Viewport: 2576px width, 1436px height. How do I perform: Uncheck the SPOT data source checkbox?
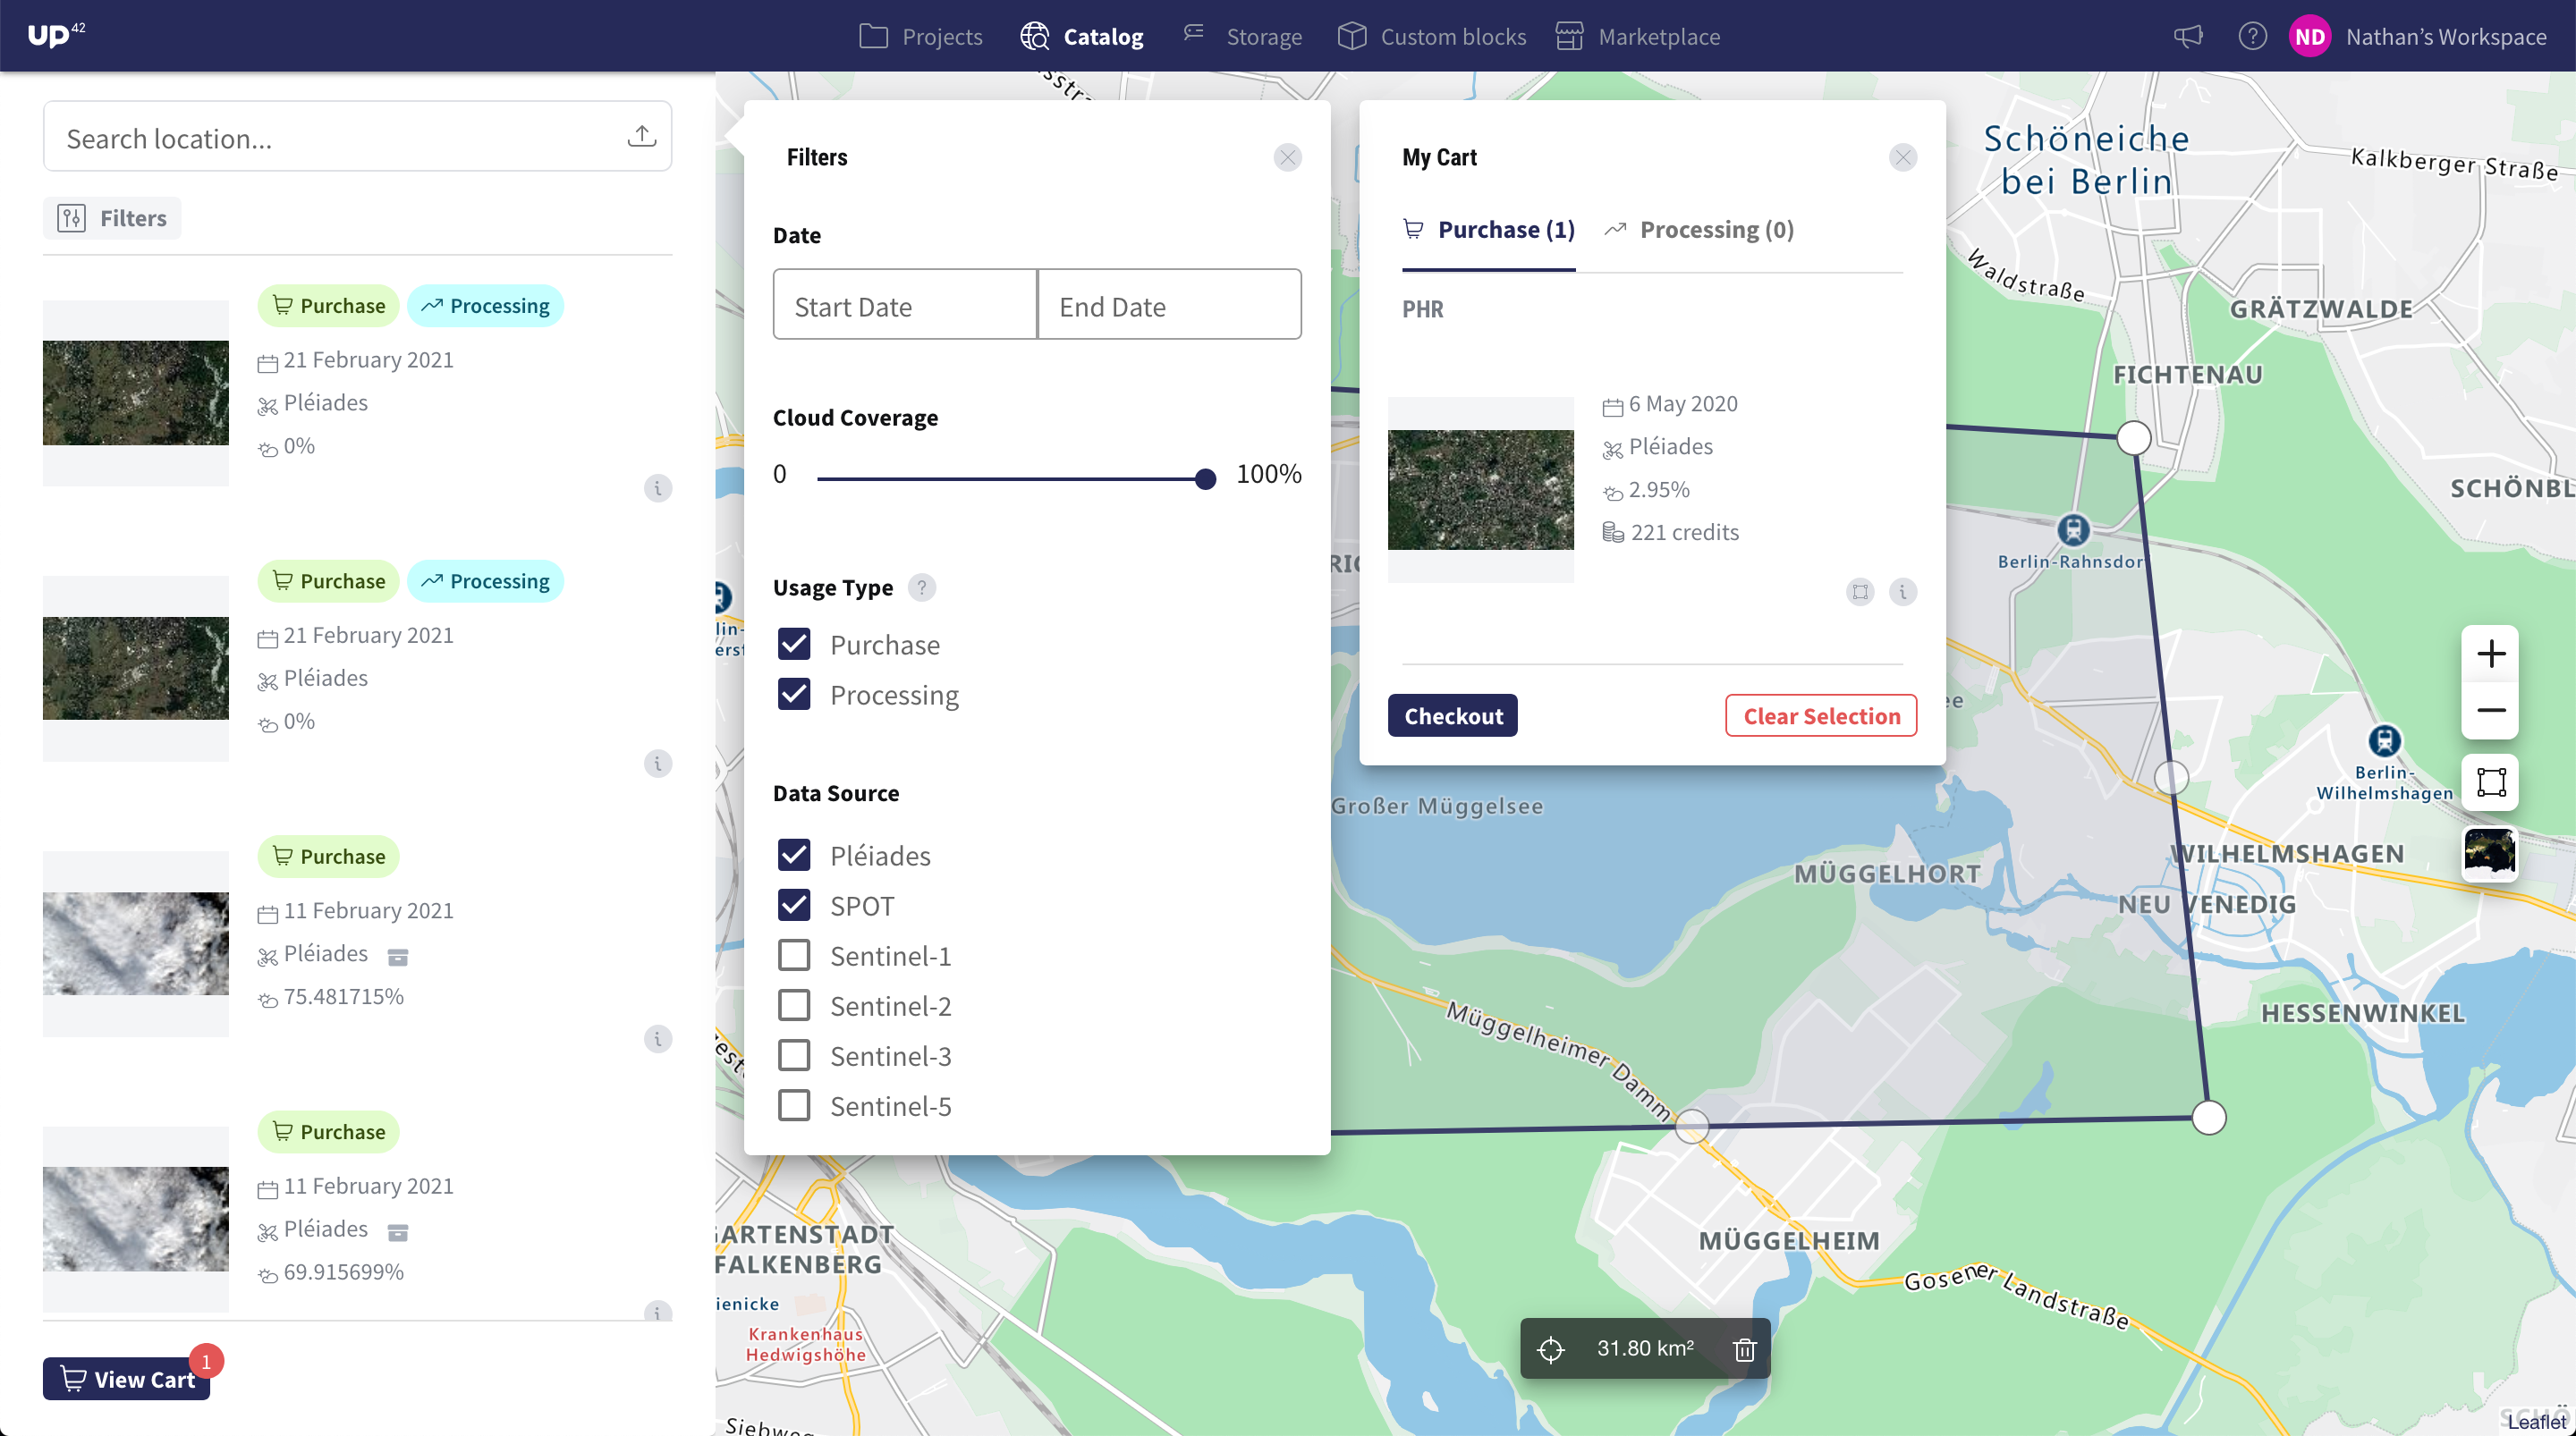click(x=794, y=905)
